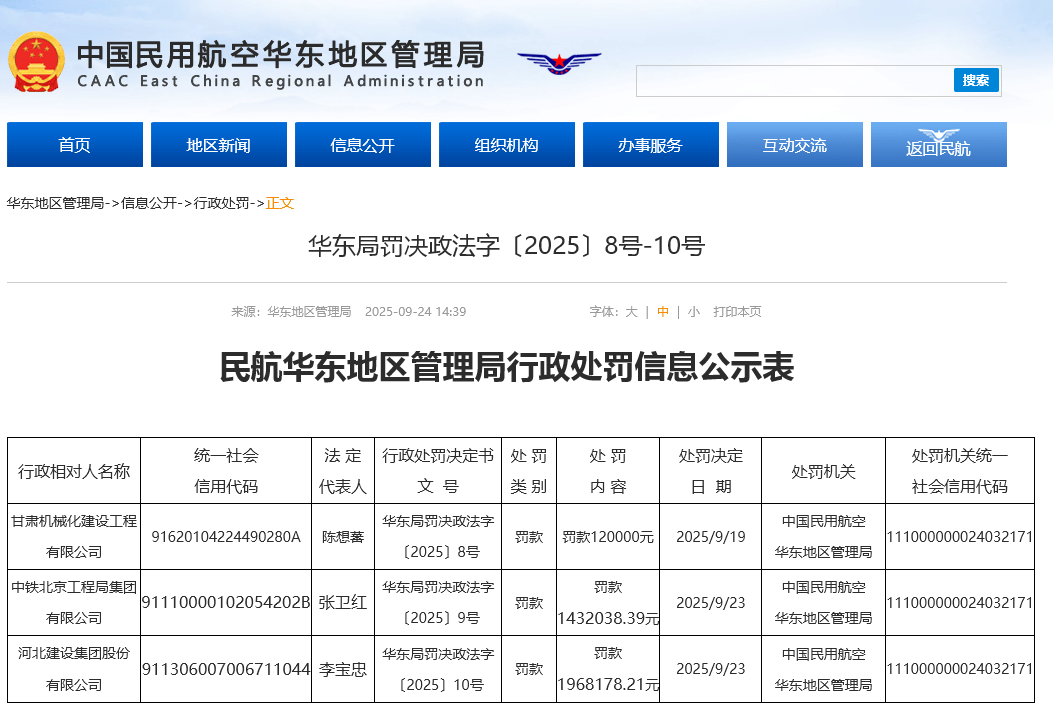Open the 信息公开 navigation menu
This screenshot has height=718, width=1053.
[363, 145]
